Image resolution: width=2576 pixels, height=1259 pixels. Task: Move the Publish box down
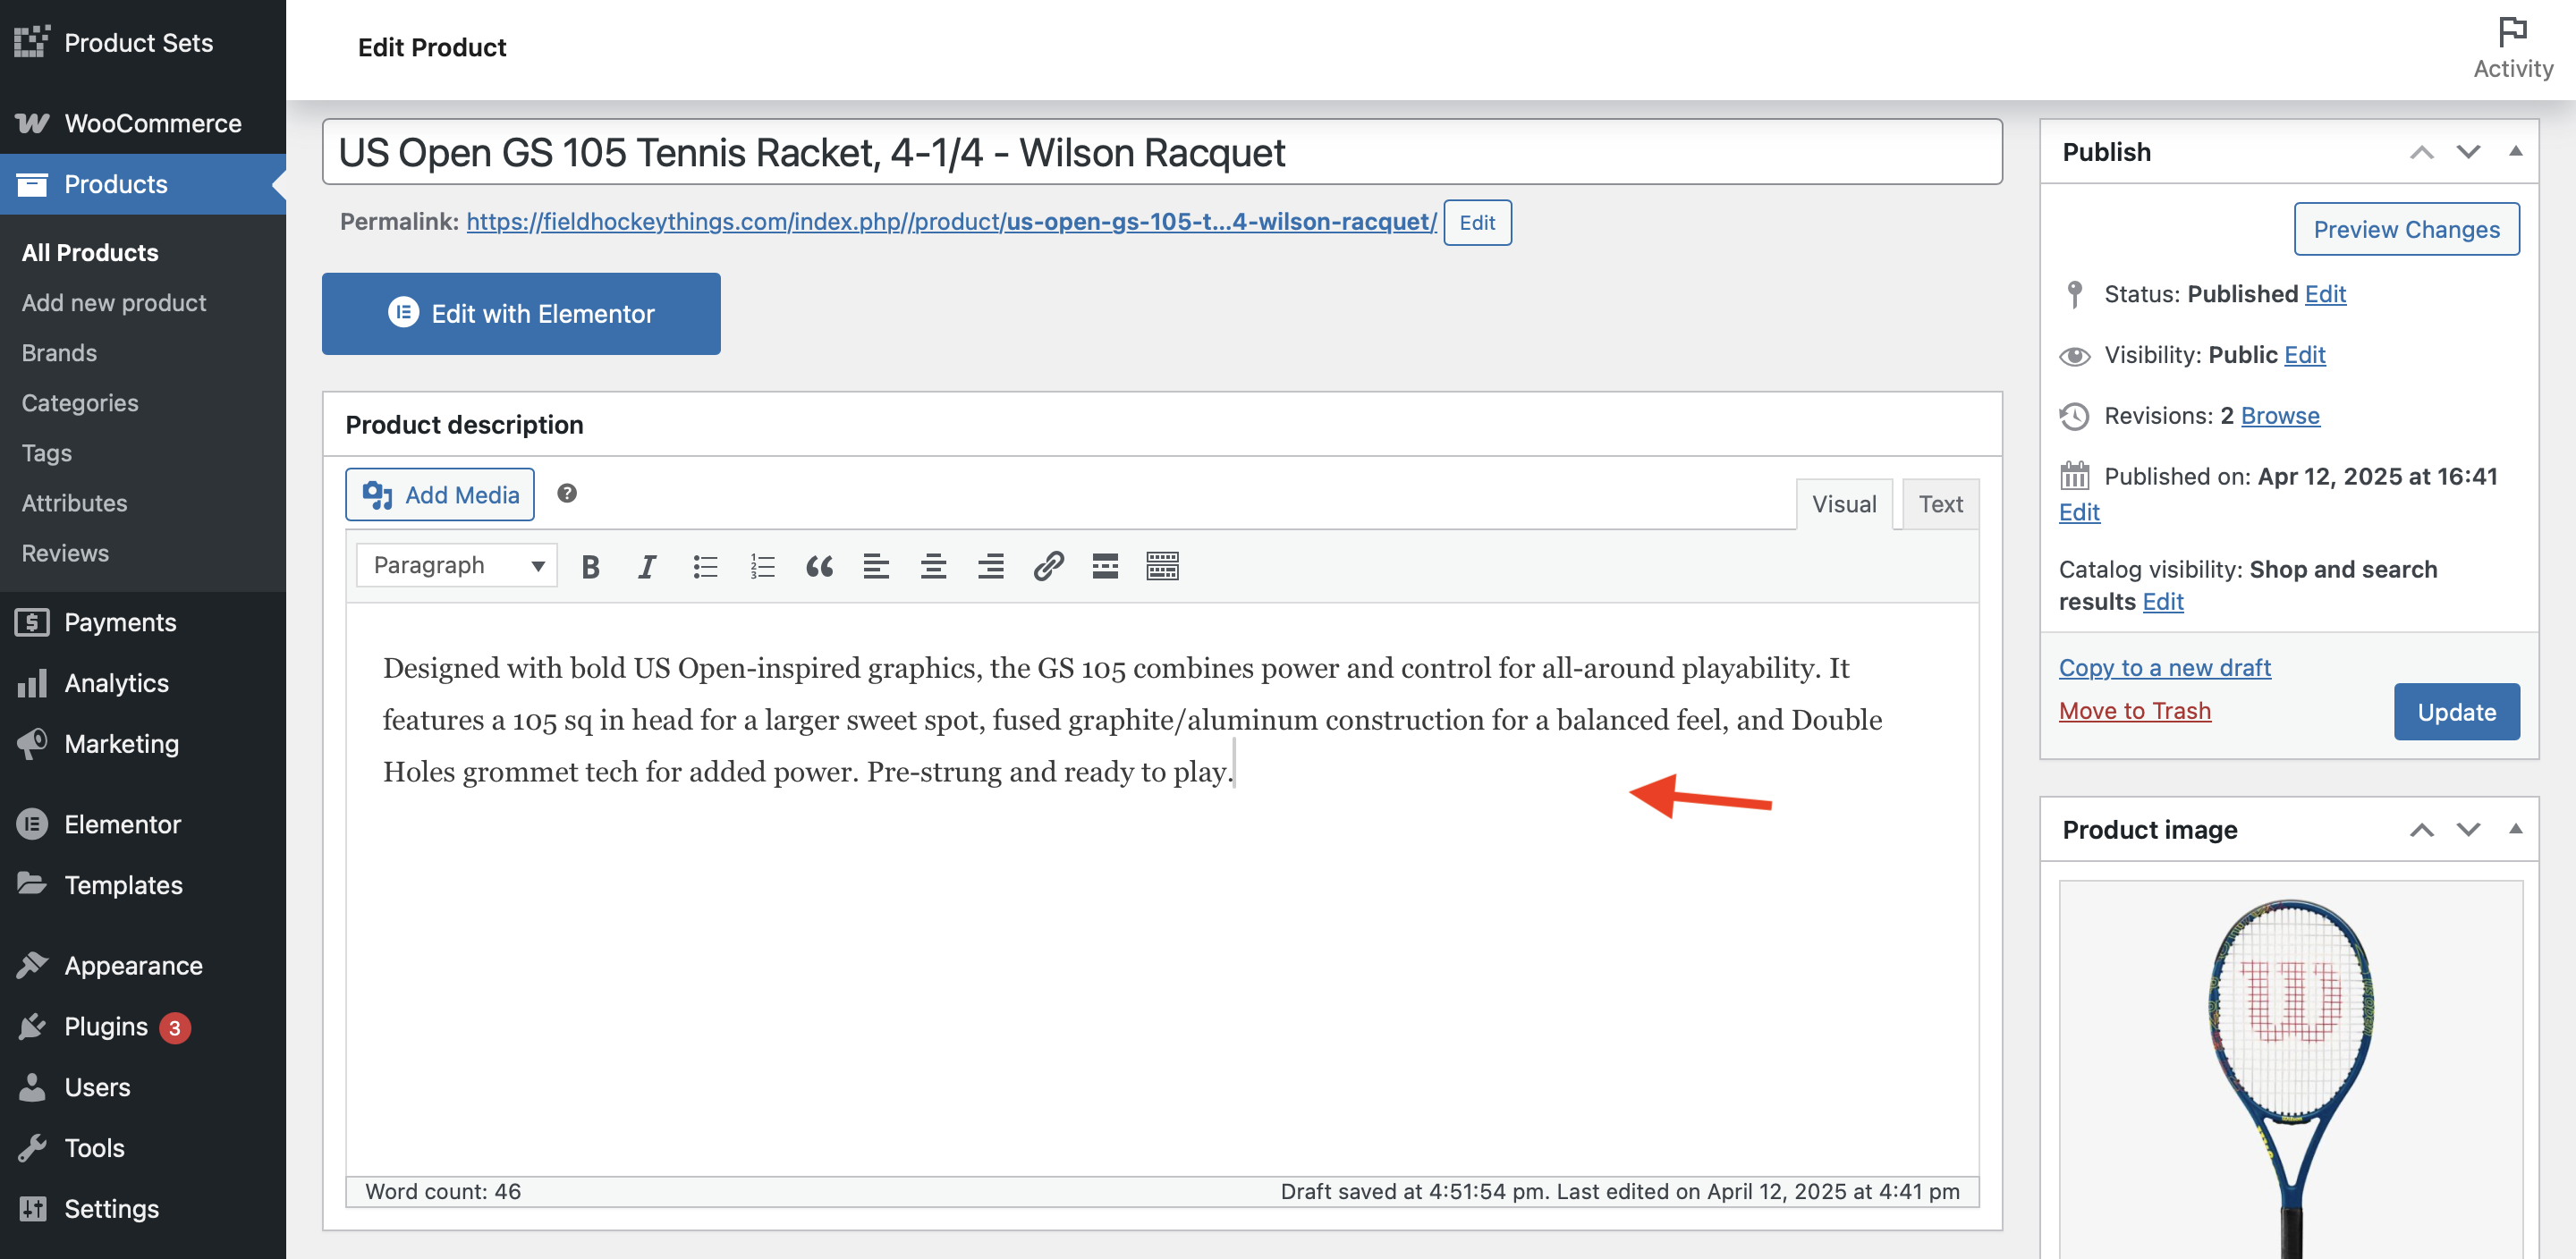2468,152
